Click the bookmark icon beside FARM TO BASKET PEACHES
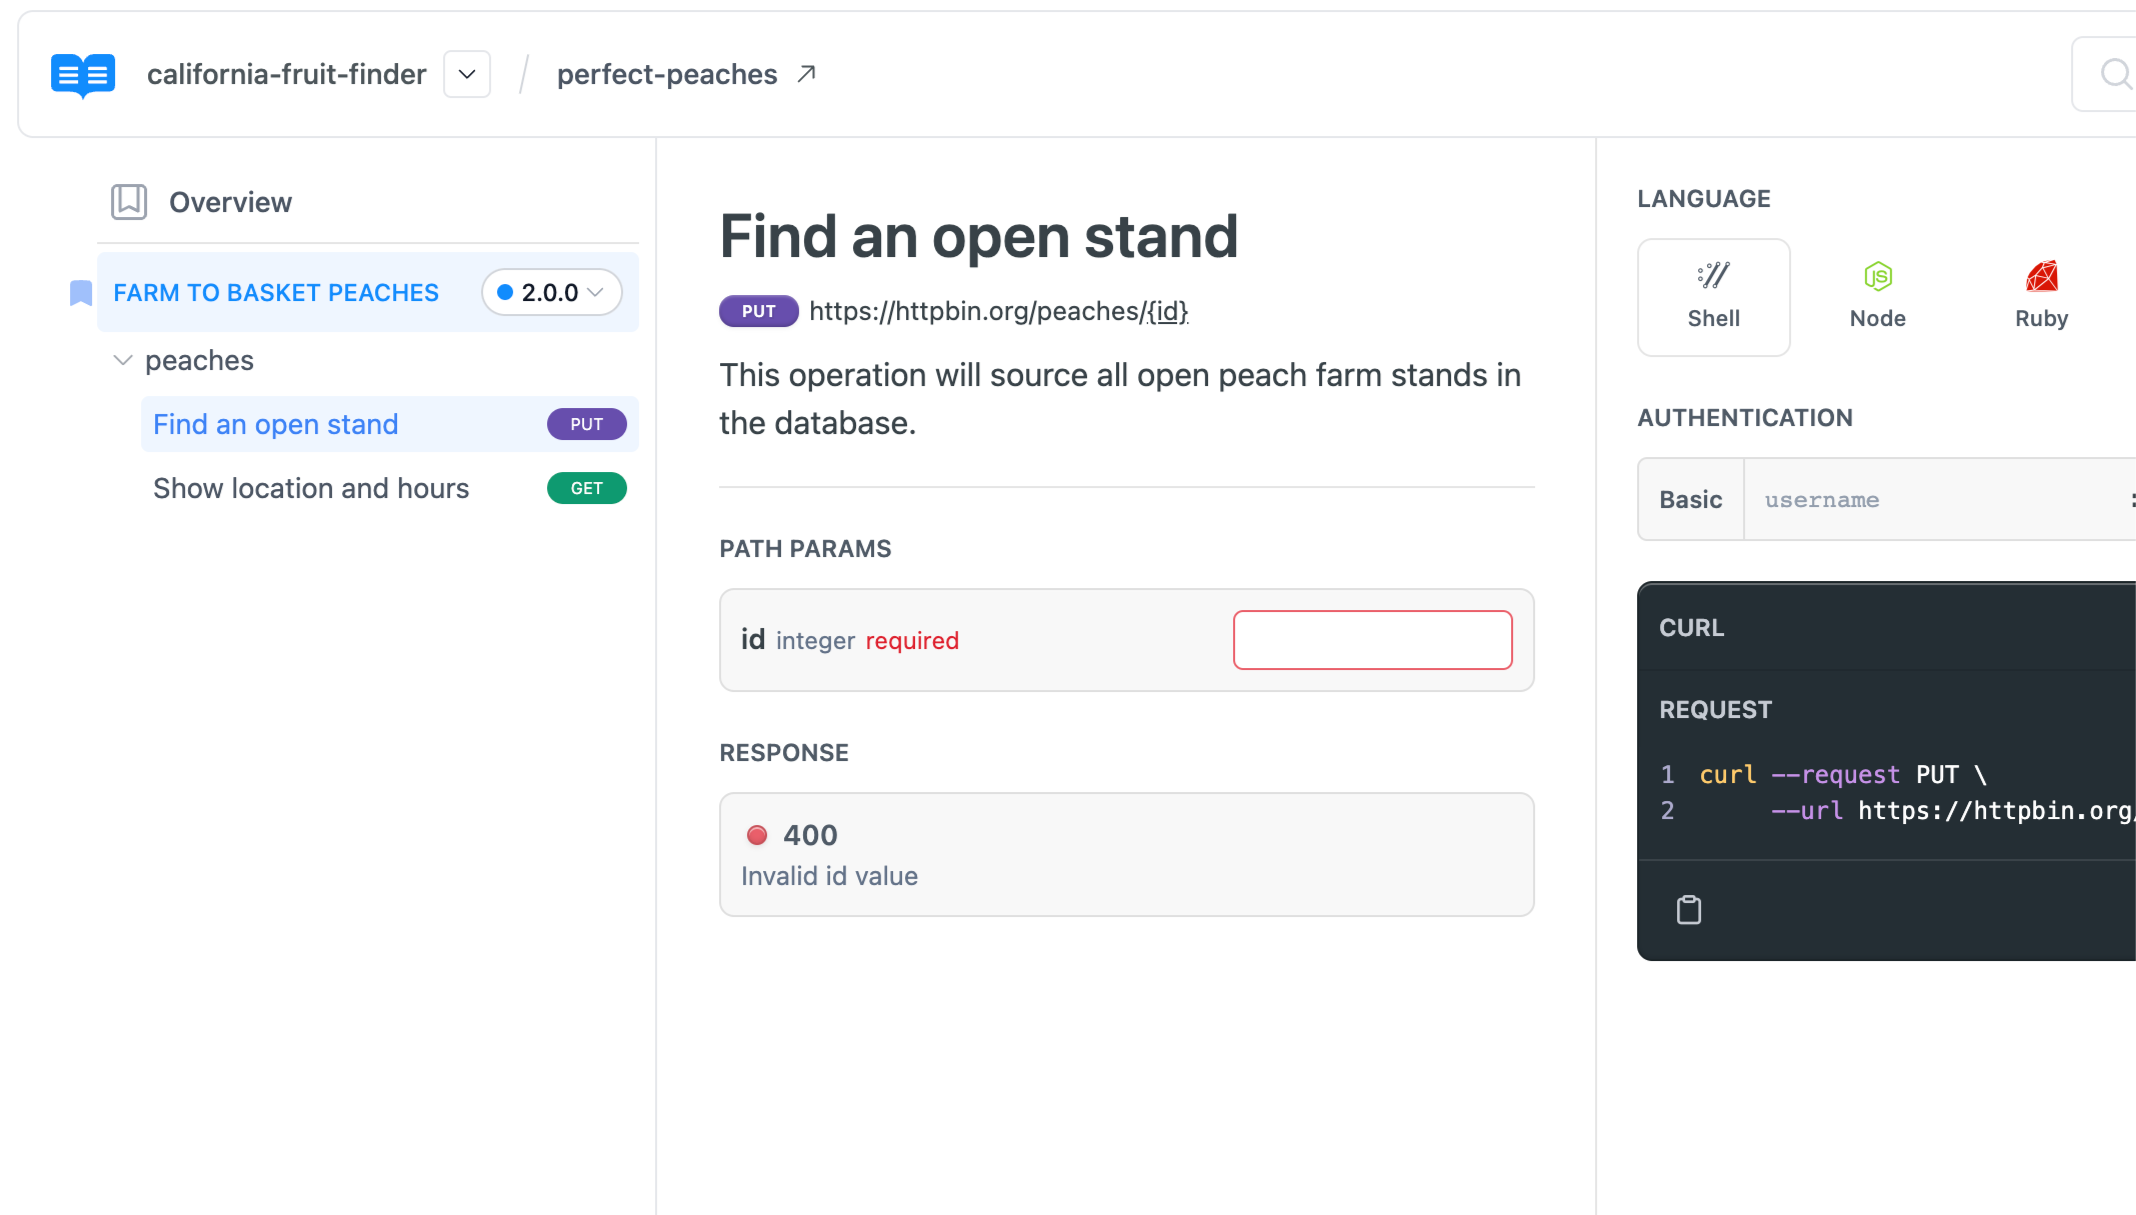The width and height of the screenshot is (2136, 1215). [x=79, y=292]
